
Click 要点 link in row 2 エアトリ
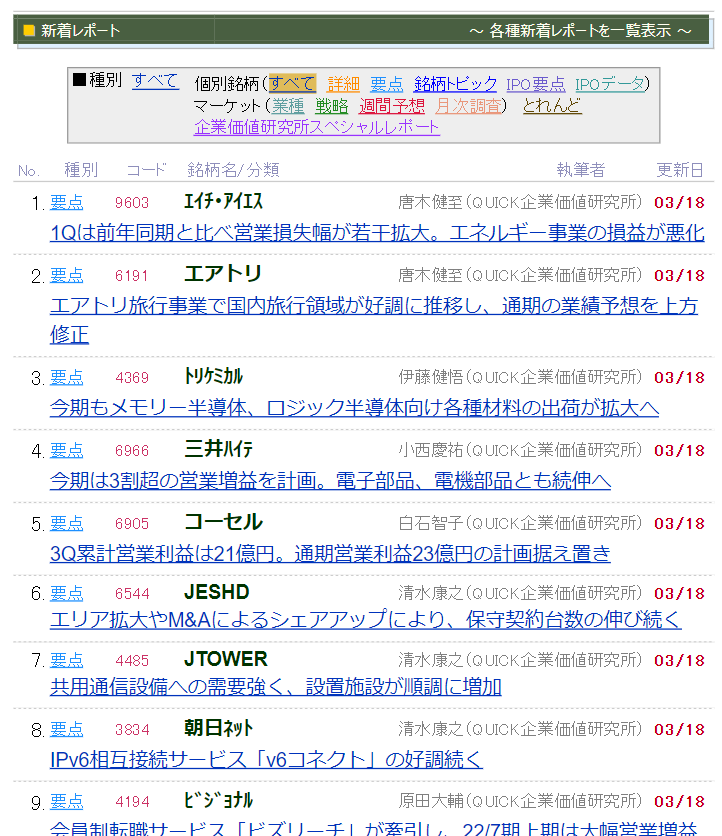(x=67, y=276)
